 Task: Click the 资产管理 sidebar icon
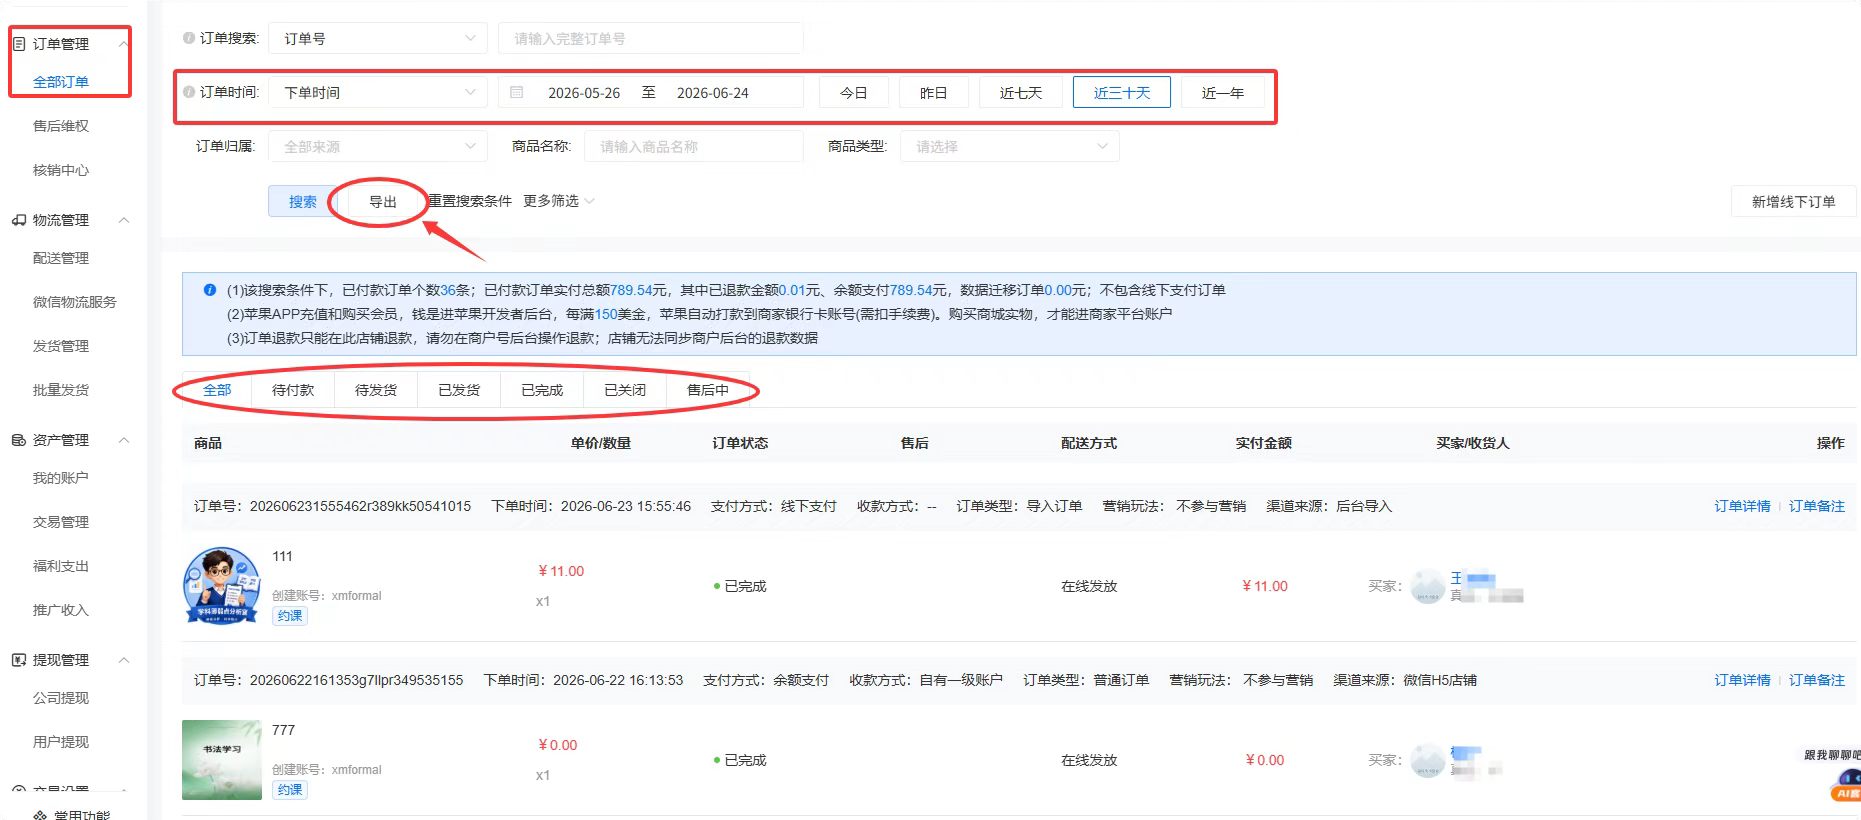[x=19, y=440]
